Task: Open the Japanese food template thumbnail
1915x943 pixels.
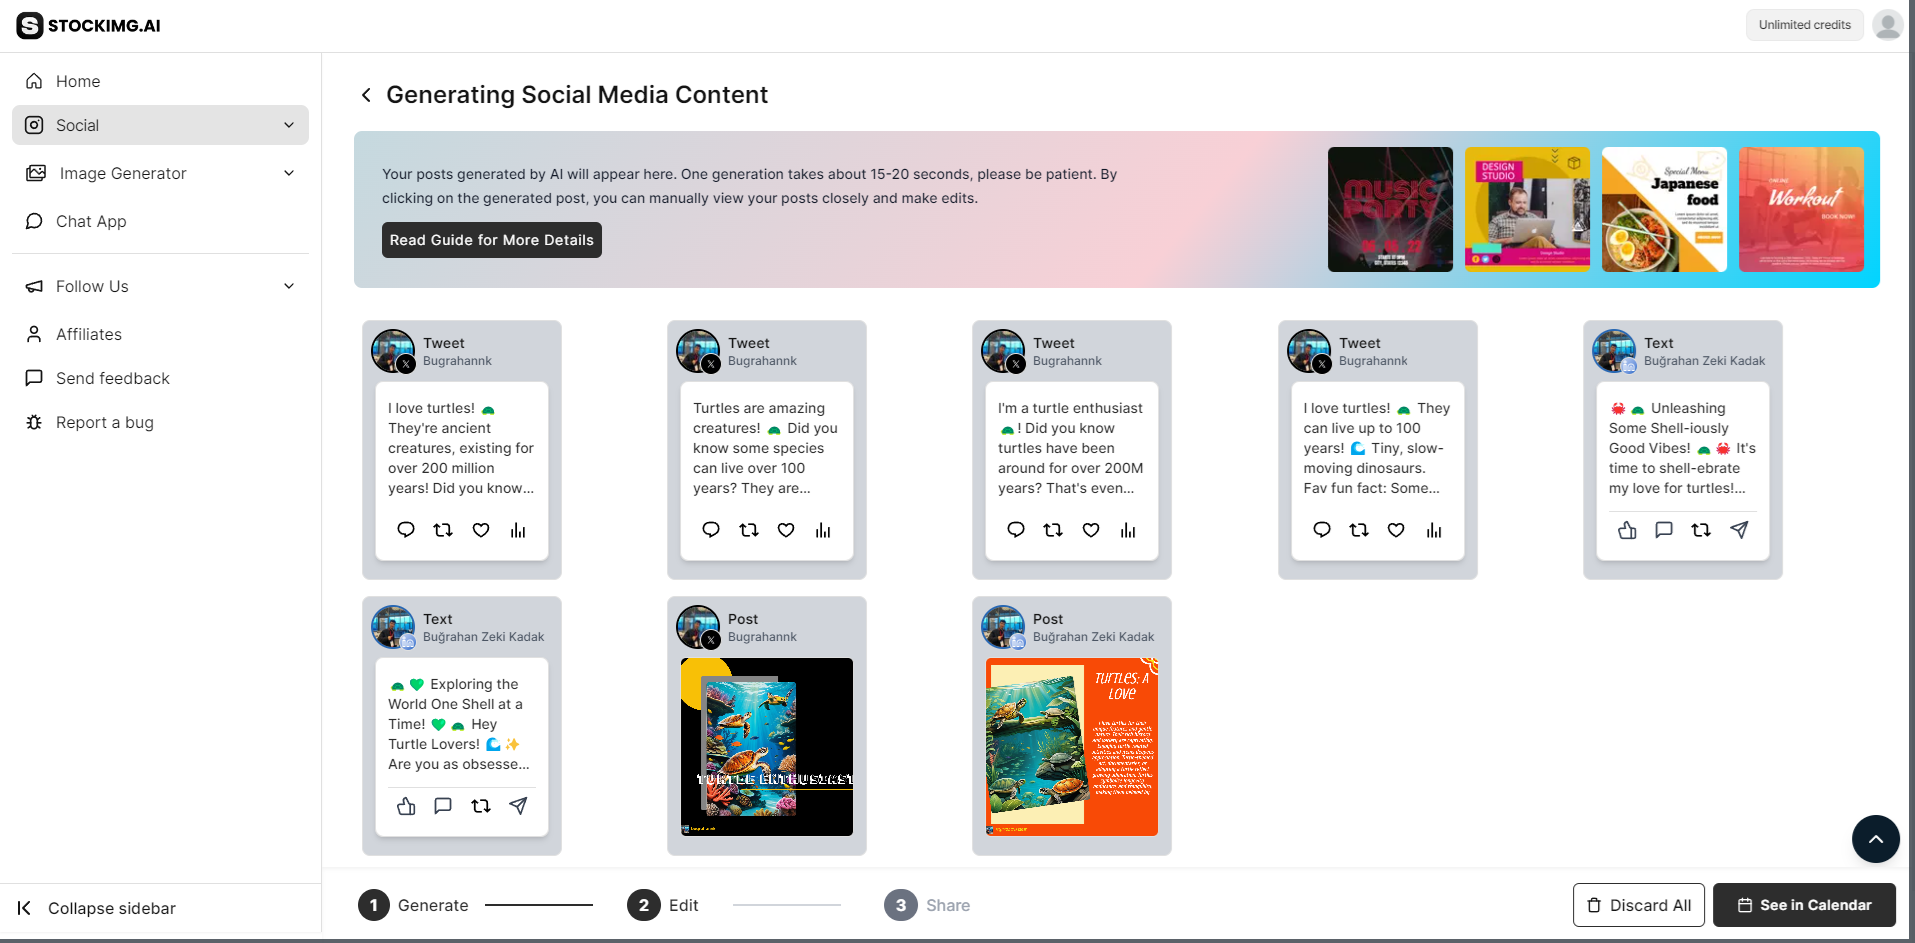Action: [x=1663, y=209]
